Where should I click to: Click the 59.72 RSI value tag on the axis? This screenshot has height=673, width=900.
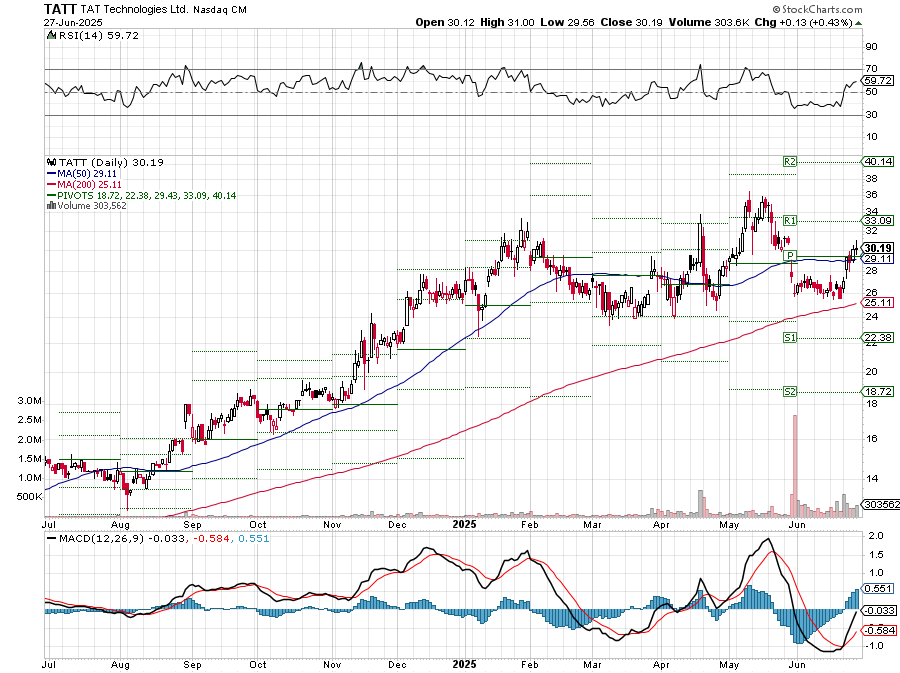point(877,80)
